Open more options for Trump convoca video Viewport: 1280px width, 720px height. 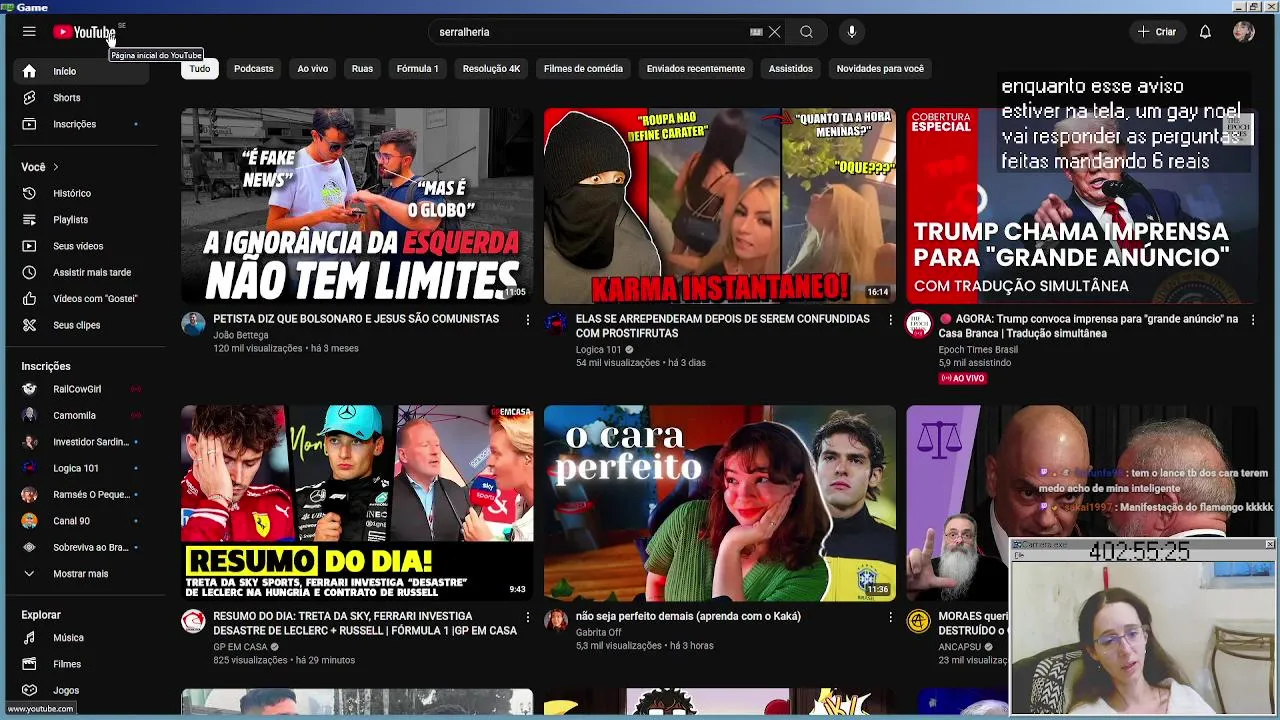tap(1253, 320)
